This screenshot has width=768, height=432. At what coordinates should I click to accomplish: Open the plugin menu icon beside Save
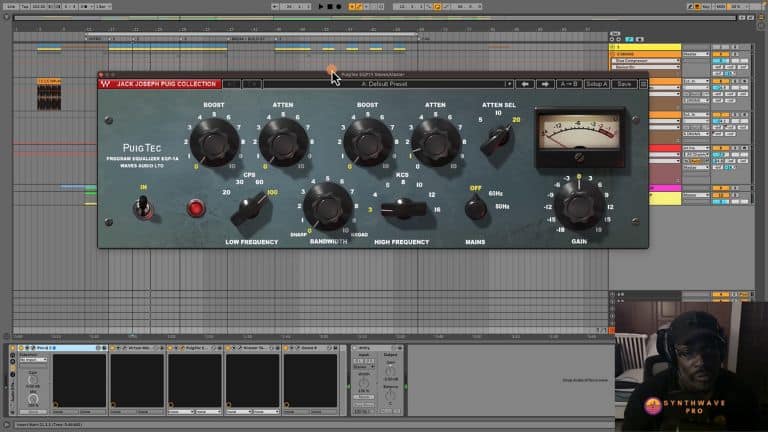[644, 84]
